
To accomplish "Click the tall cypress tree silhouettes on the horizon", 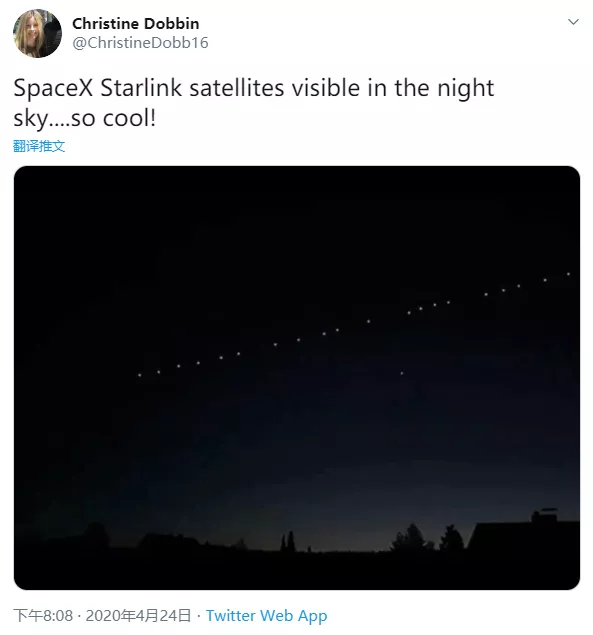I will [288, 541].
